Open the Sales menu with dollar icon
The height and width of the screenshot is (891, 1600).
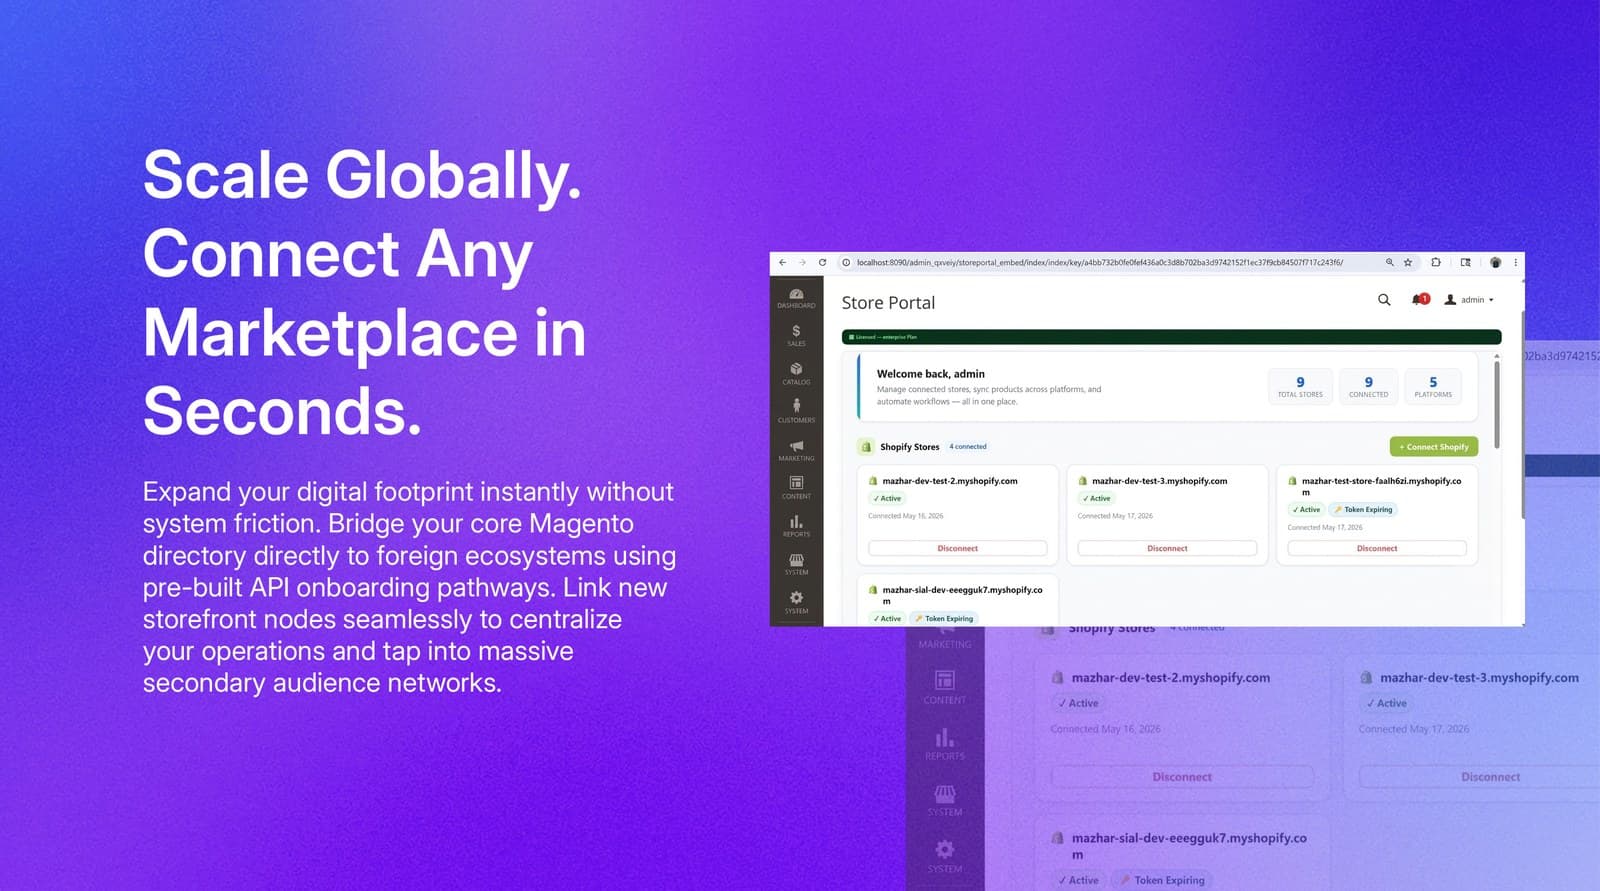[796, 336]
